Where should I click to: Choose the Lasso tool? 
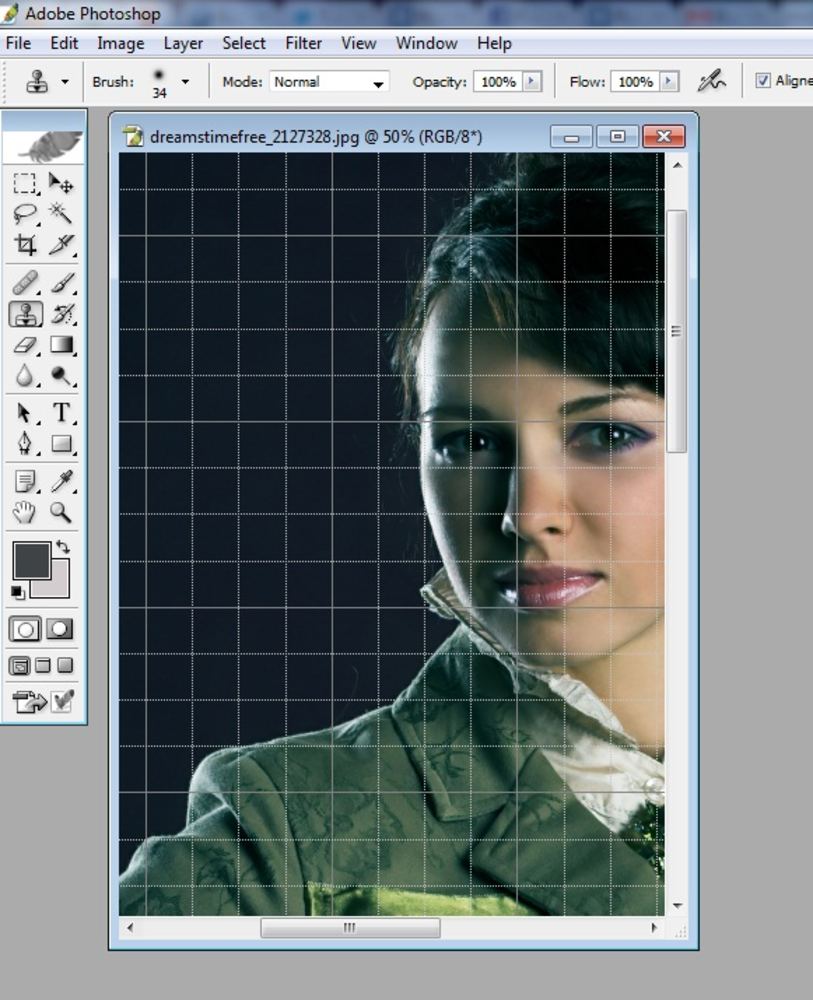click(25, 214)
